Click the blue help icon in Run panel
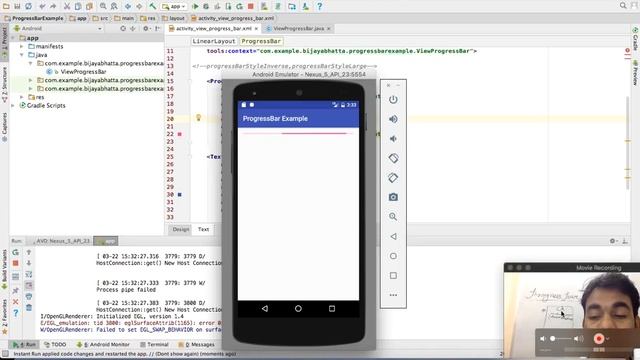640x360 pixels. tap(16, 313)
